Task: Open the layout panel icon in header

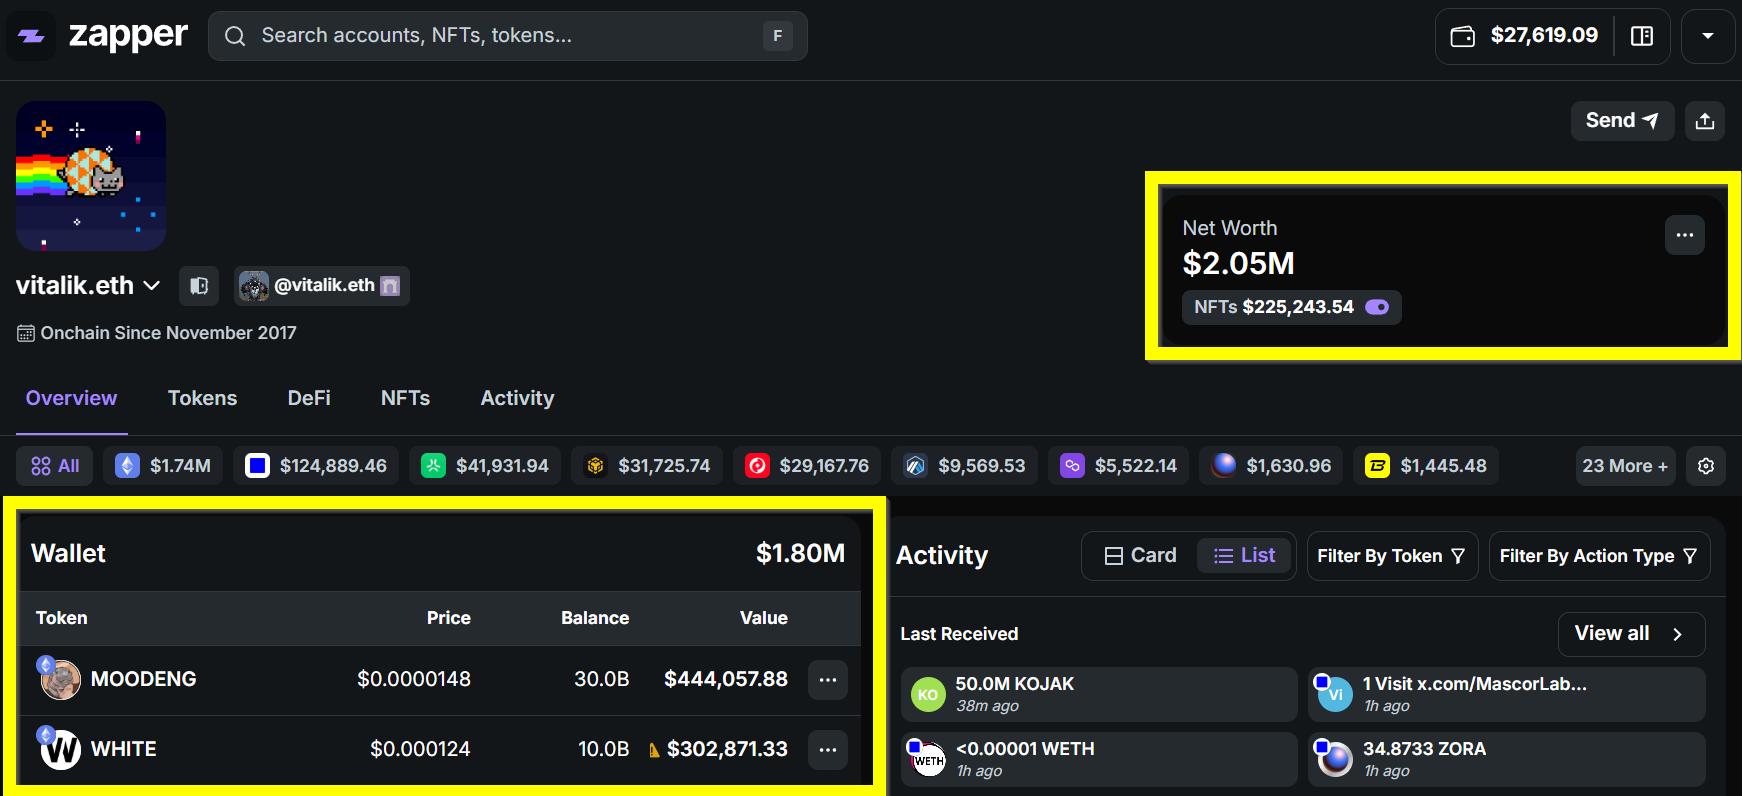Action: (1642, 36)
